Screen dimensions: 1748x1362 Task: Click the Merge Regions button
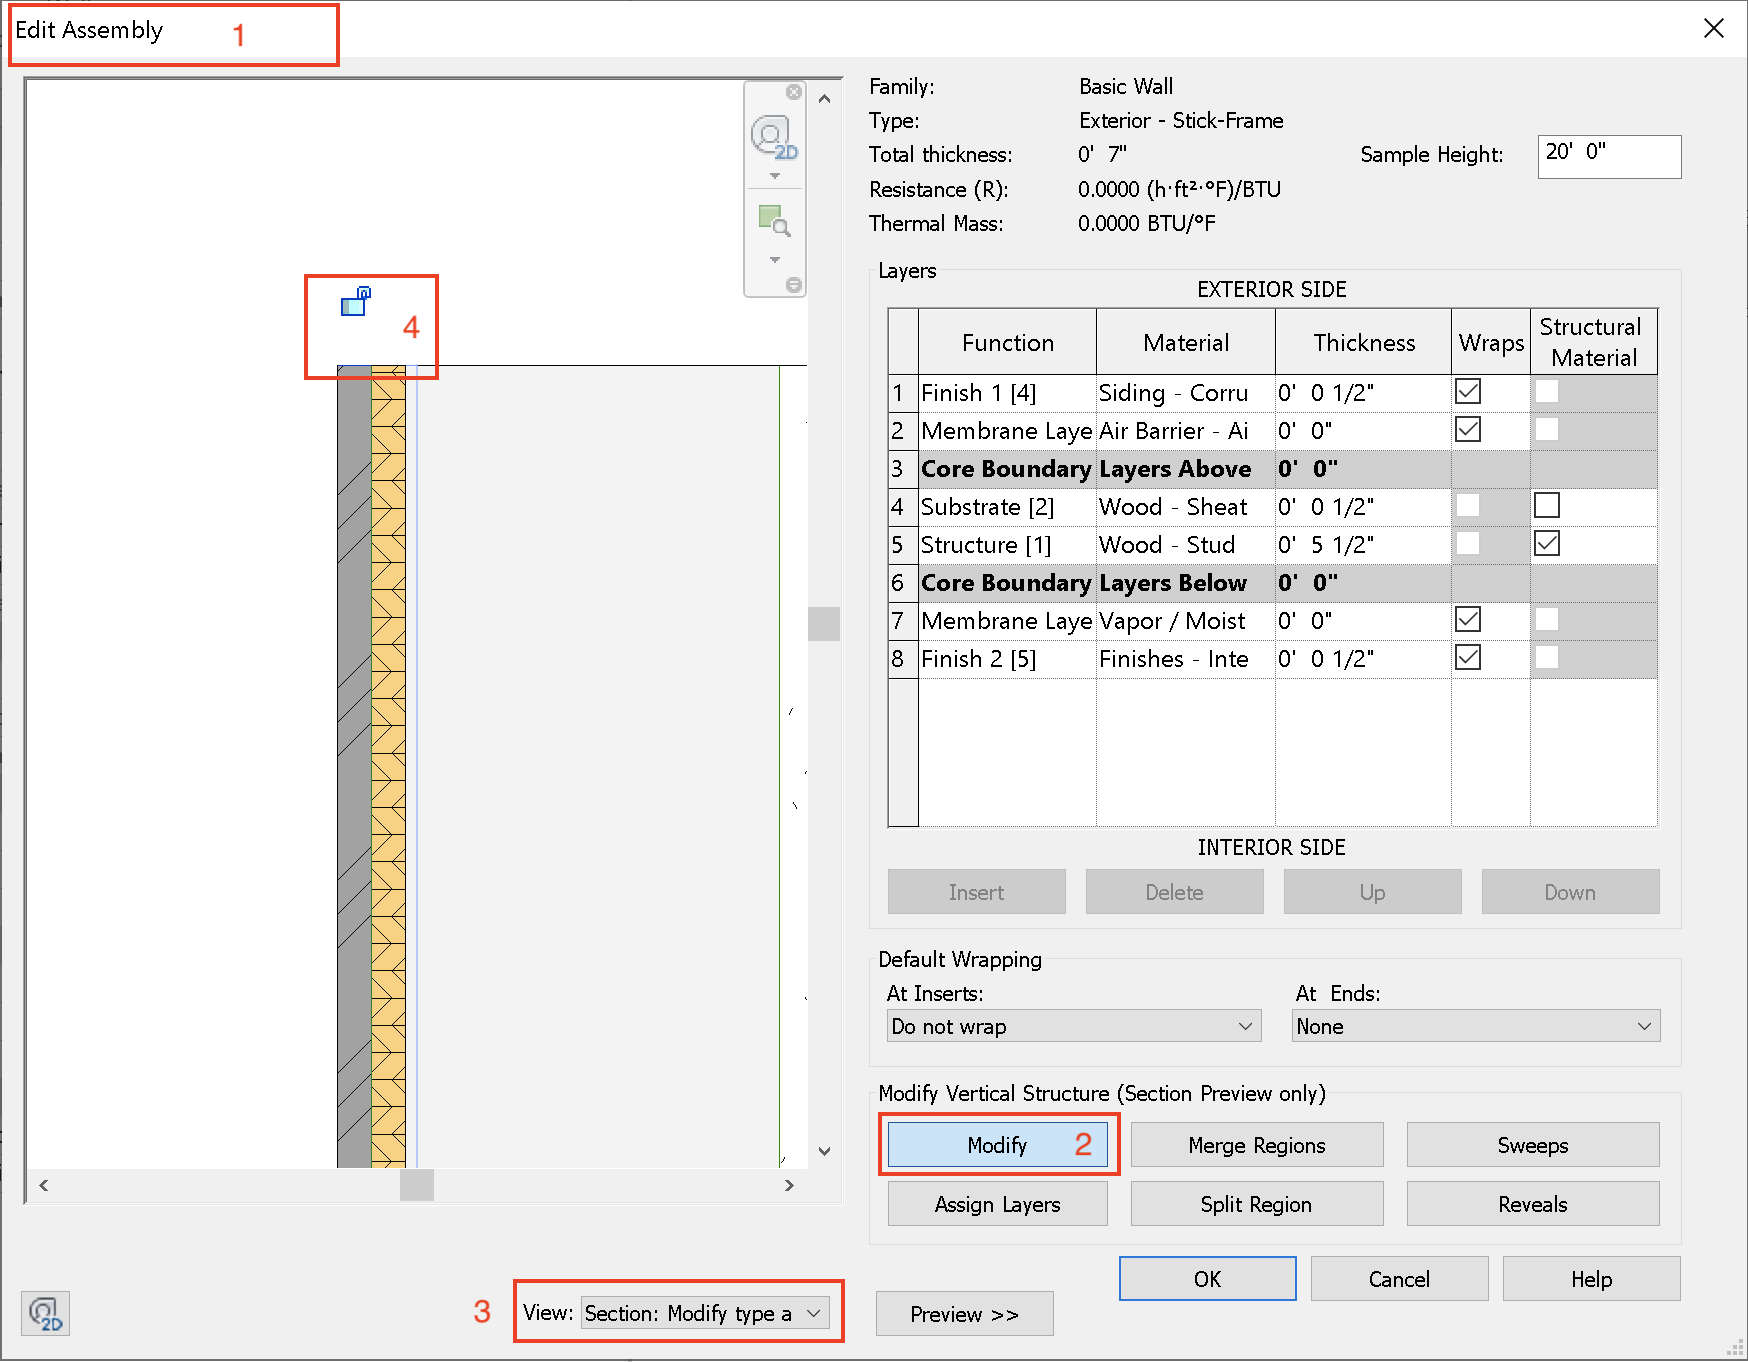tap(1257, 1145)
